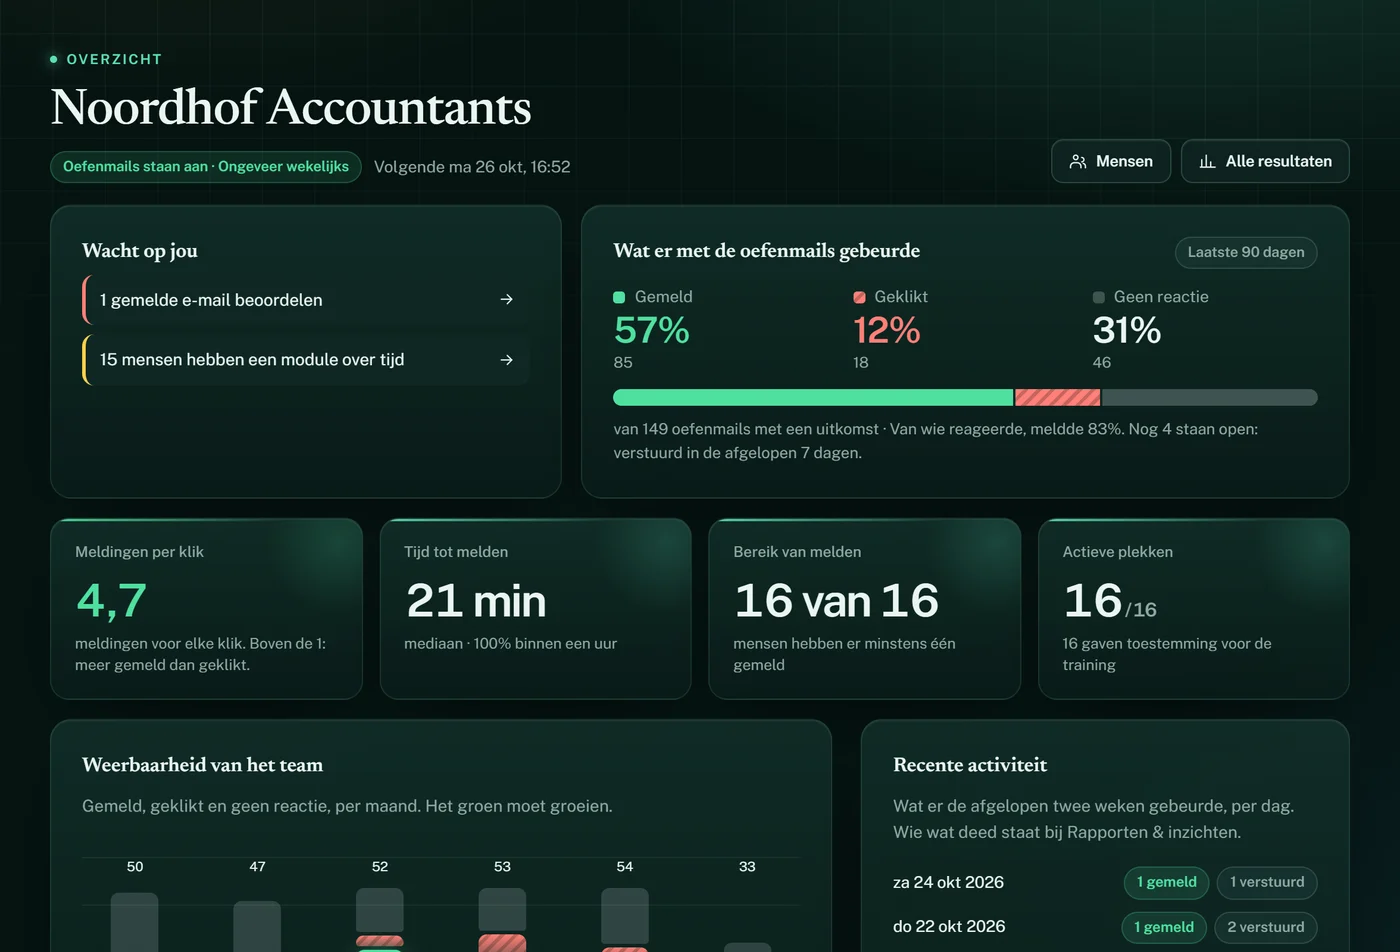Click the chart bar labeled 47

pyautogui.click(x=257, y=926)
